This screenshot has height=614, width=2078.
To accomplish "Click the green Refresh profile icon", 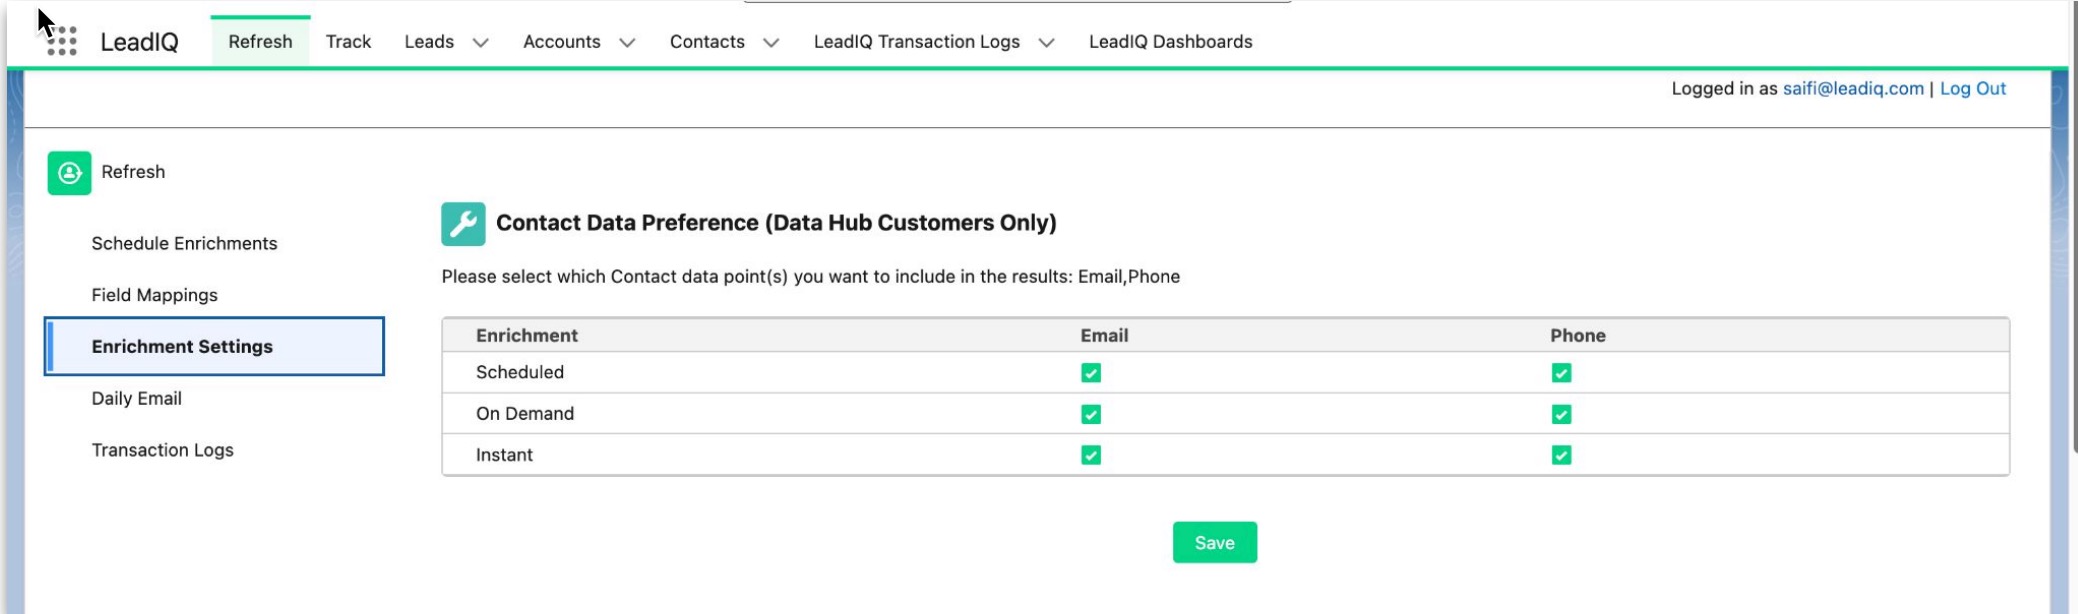I will [x=69, y=173].
